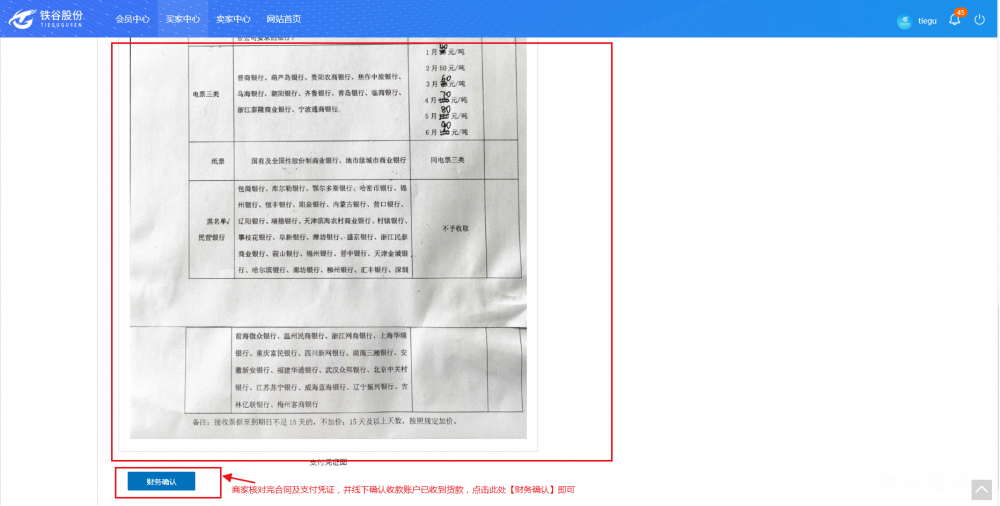Go to 卖家中心 menu
Image resolution: width=1000 pixels, height=506 pixels.
pyautogui.click(x=233, y=19)
